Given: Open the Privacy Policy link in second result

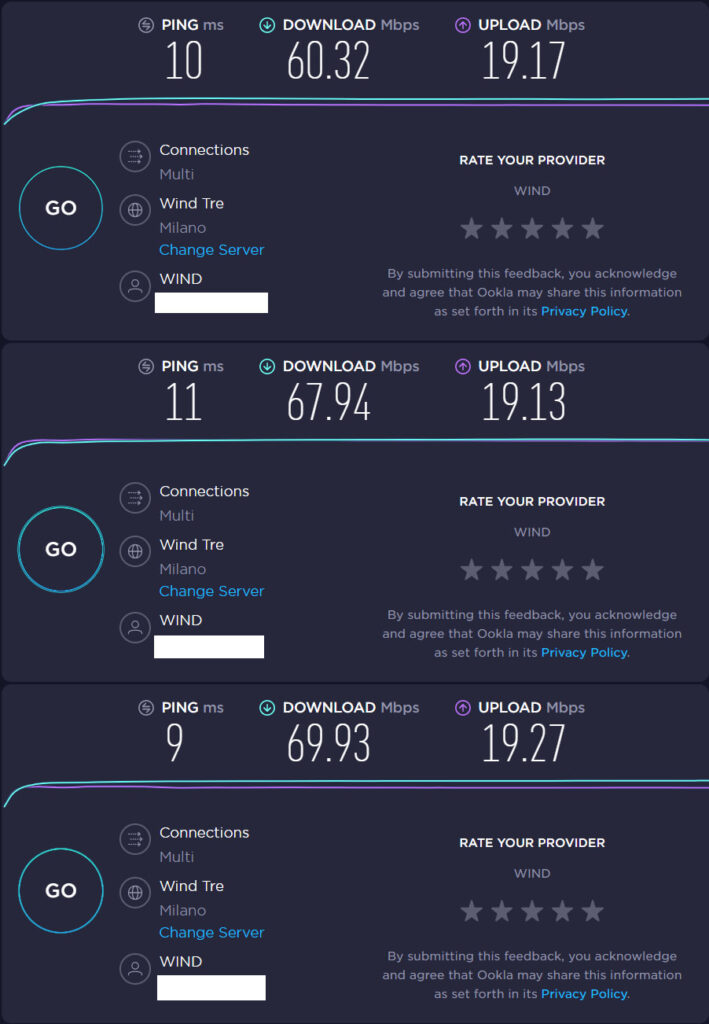Looking at the screenshot, I should pyautogui.click(x=584, y=652).
